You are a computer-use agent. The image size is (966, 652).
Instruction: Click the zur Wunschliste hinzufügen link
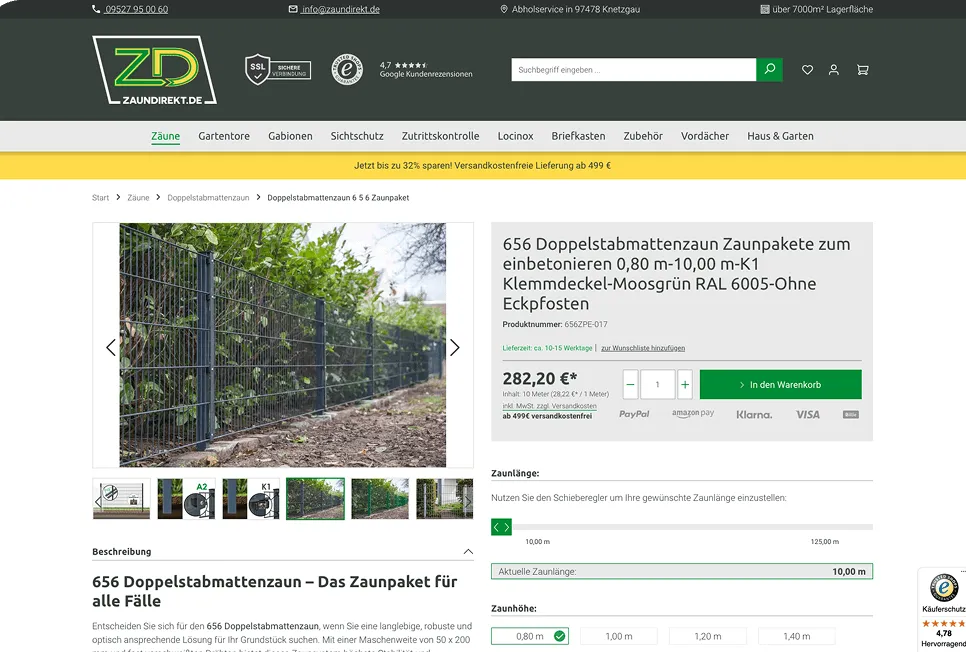pos(643,348)
